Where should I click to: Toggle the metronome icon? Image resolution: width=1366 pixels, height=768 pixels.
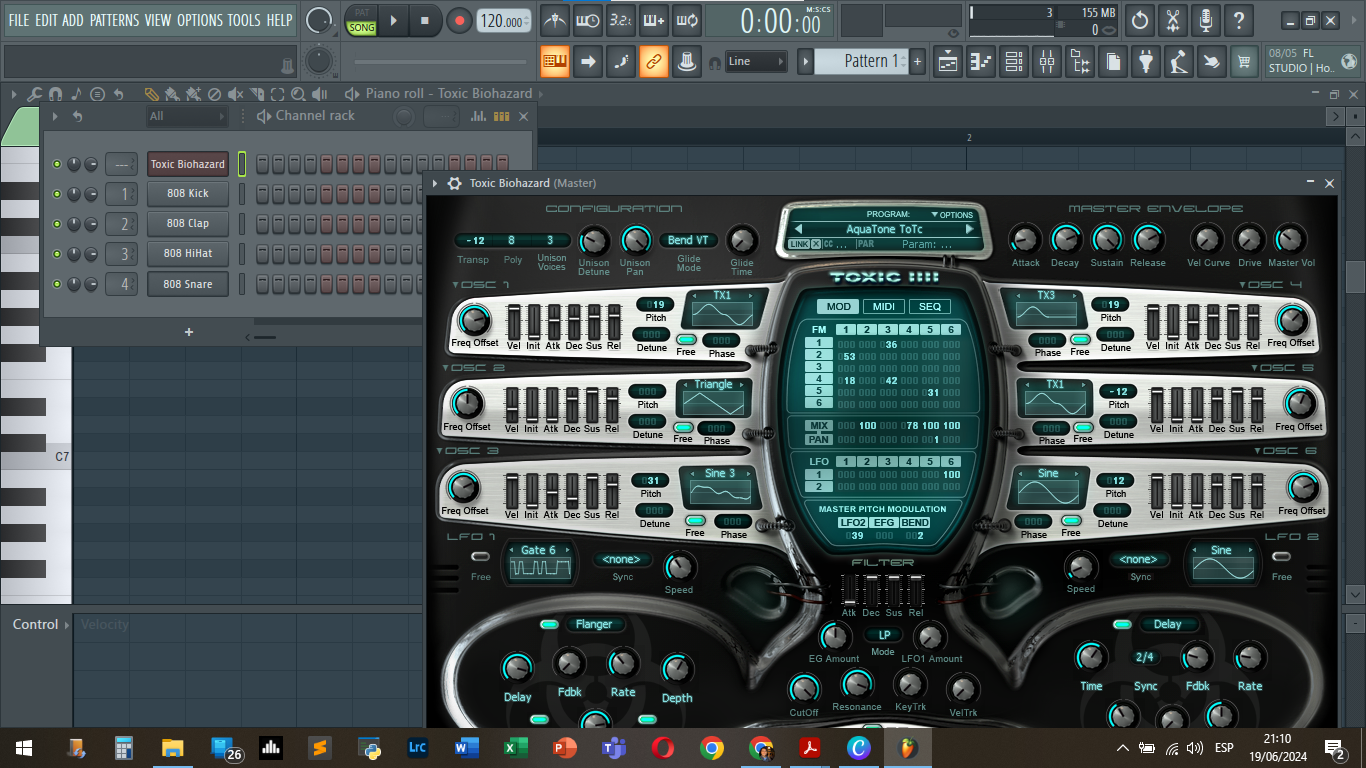(x=554, y=19)
